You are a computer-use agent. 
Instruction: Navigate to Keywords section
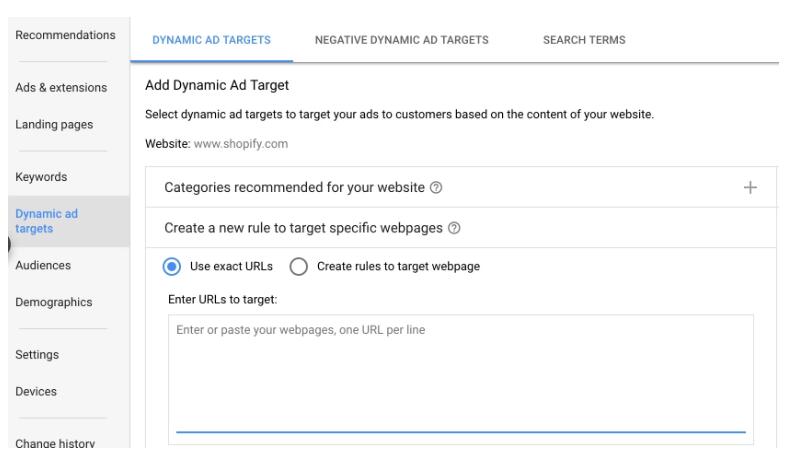[41, 177]
